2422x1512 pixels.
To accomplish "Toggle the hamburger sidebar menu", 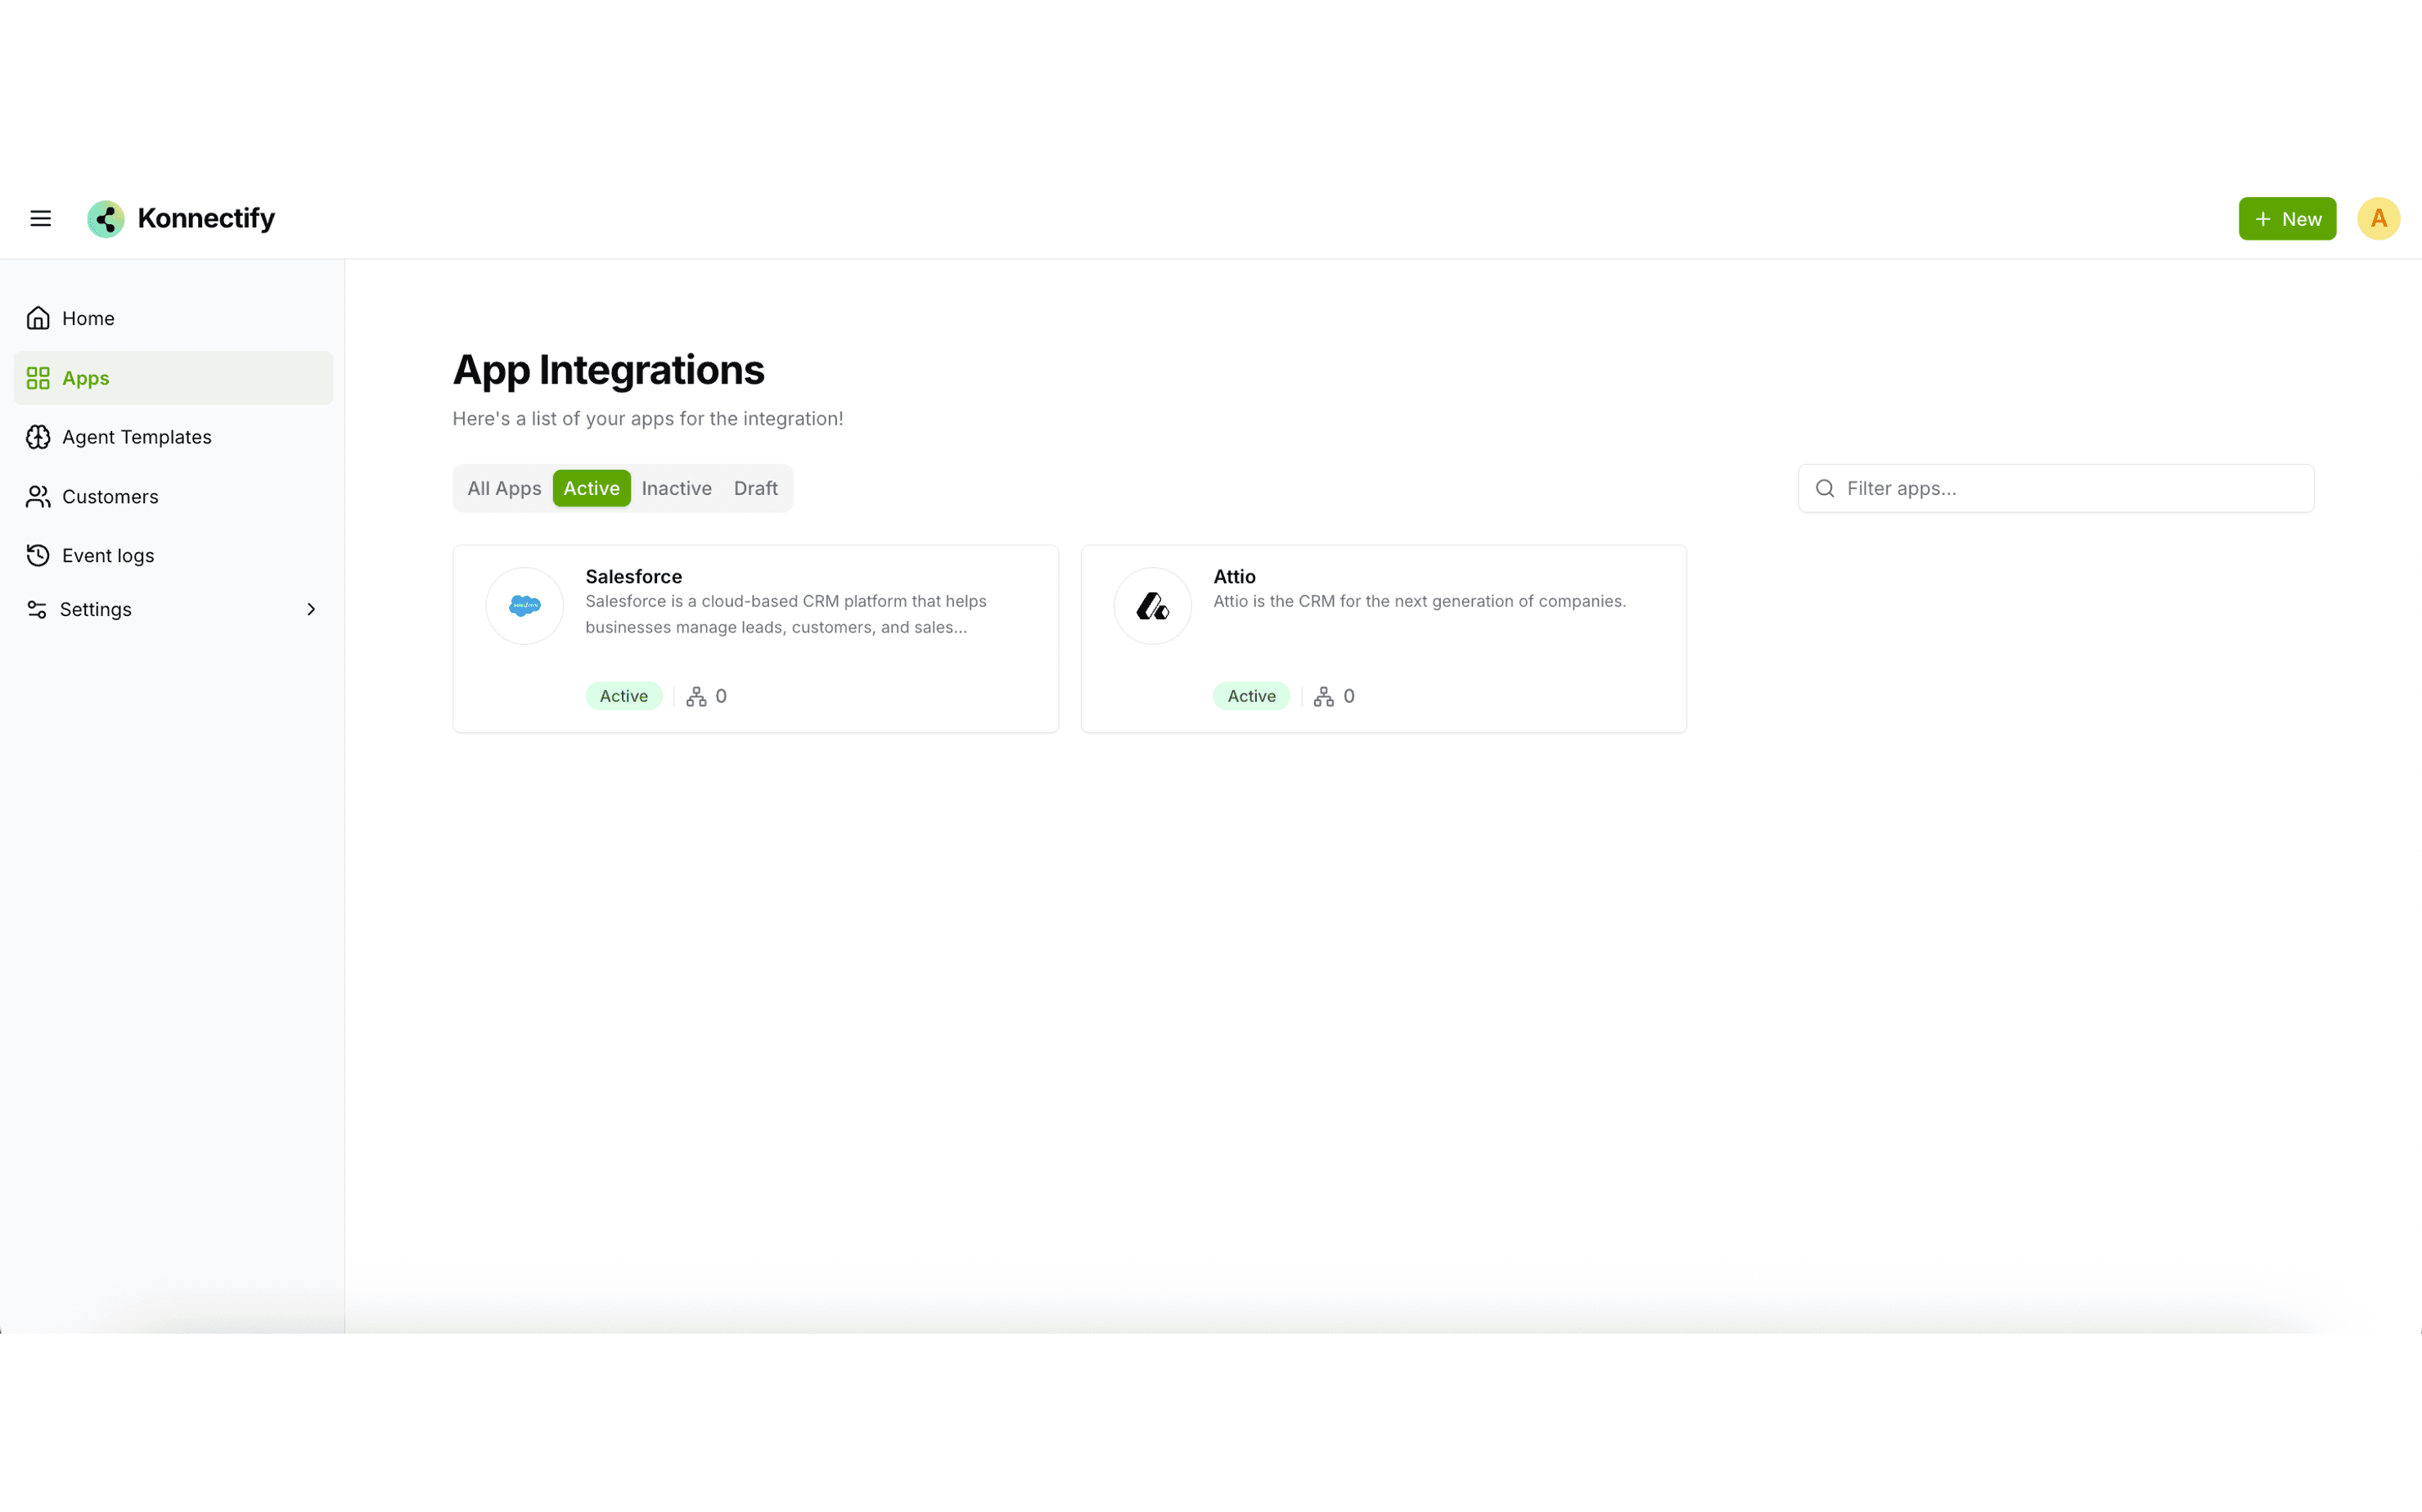I will tap(40, 218).
